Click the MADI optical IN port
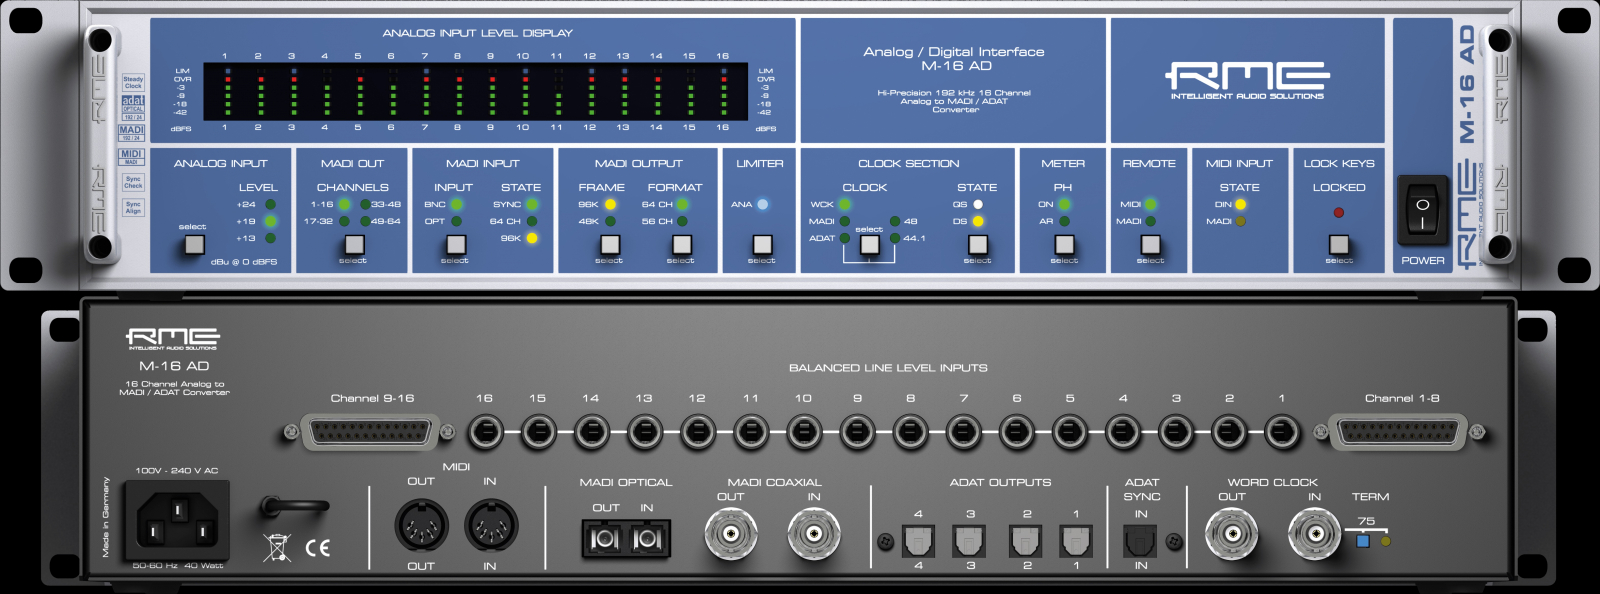 (647, 540)
